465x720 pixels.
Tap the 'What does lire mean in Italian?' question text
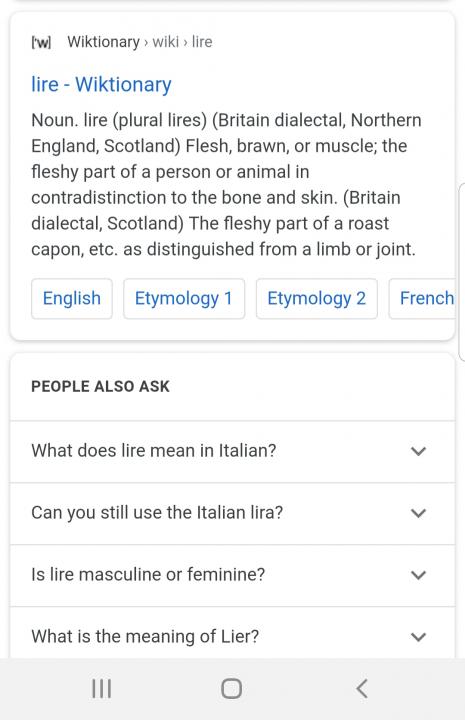click(154, 450)
